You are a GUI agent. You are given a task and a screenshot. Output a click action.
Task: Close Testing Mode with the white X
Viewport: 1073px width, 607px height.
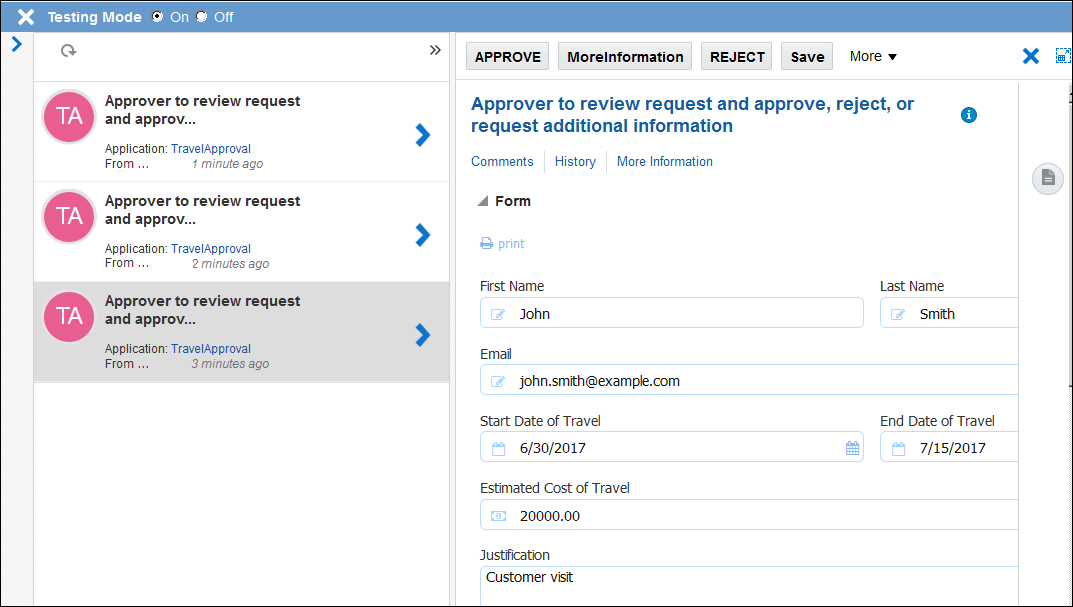click(25, 17)
